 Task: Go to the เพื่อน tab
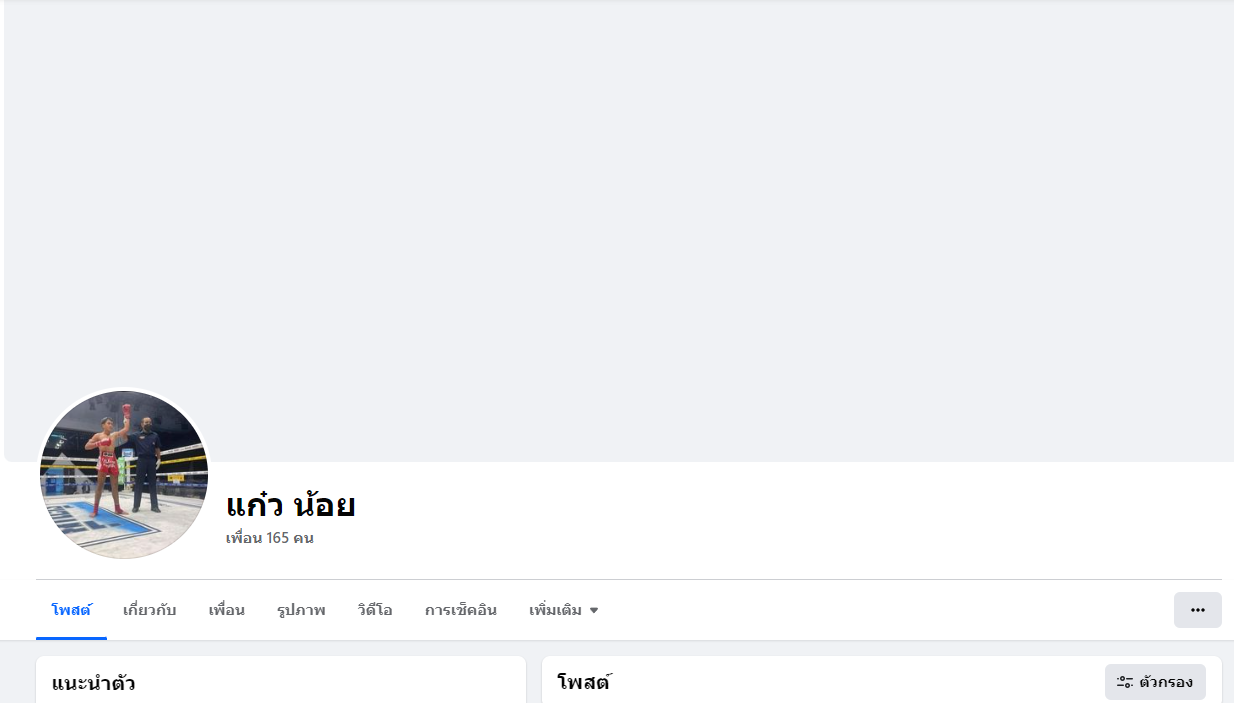pyautogui.click(x=227, y=610)
